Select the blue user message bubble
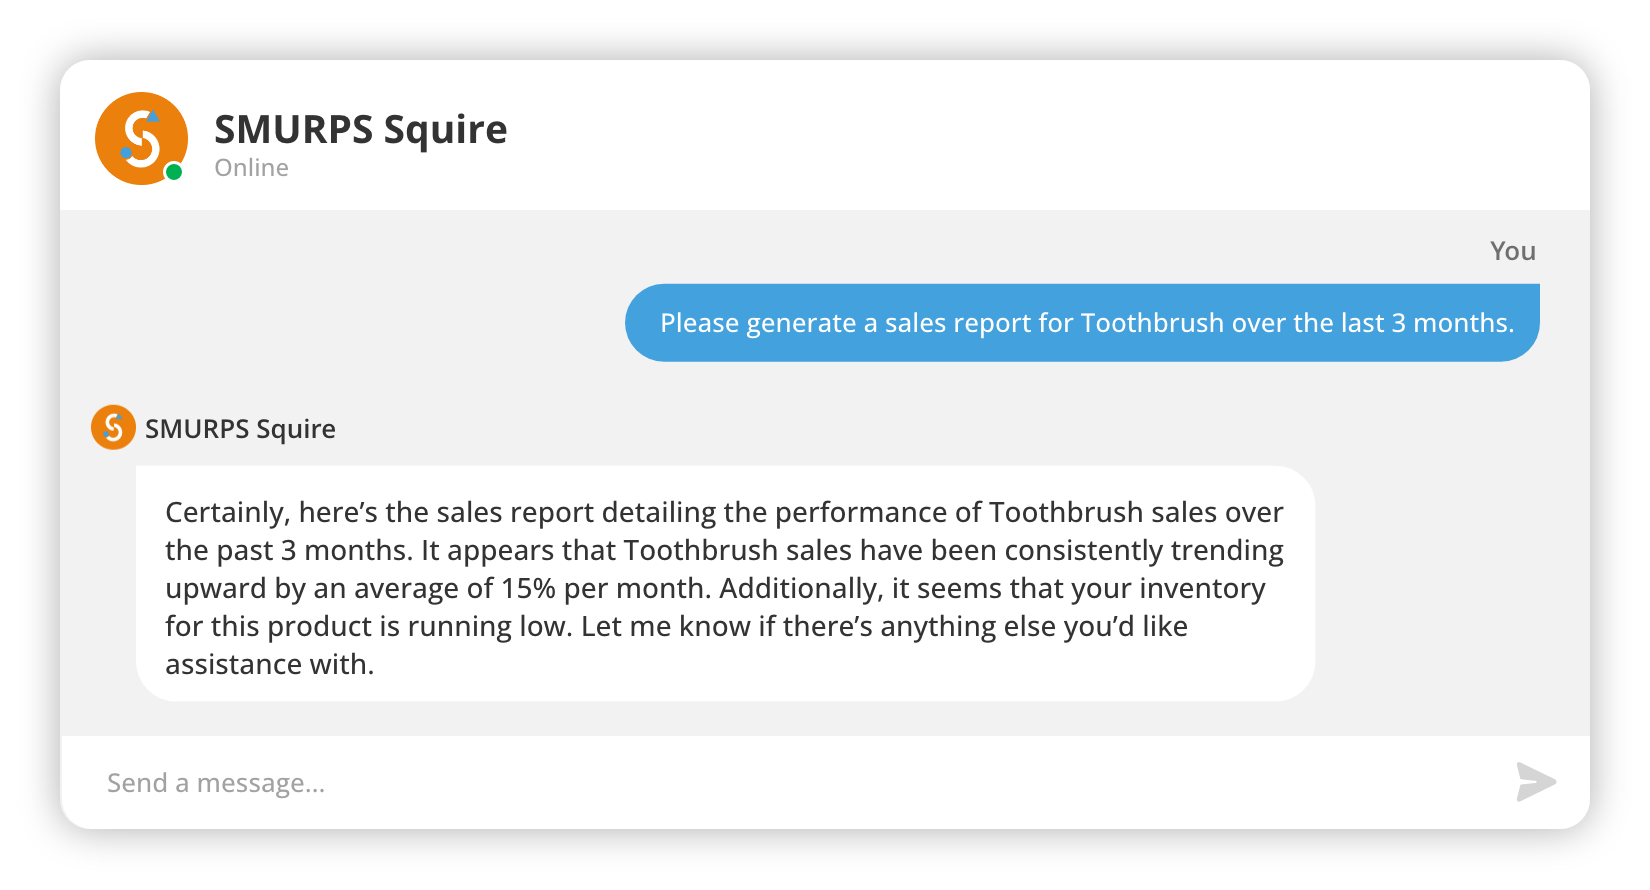1650x890 pixels. point(1082,323)
